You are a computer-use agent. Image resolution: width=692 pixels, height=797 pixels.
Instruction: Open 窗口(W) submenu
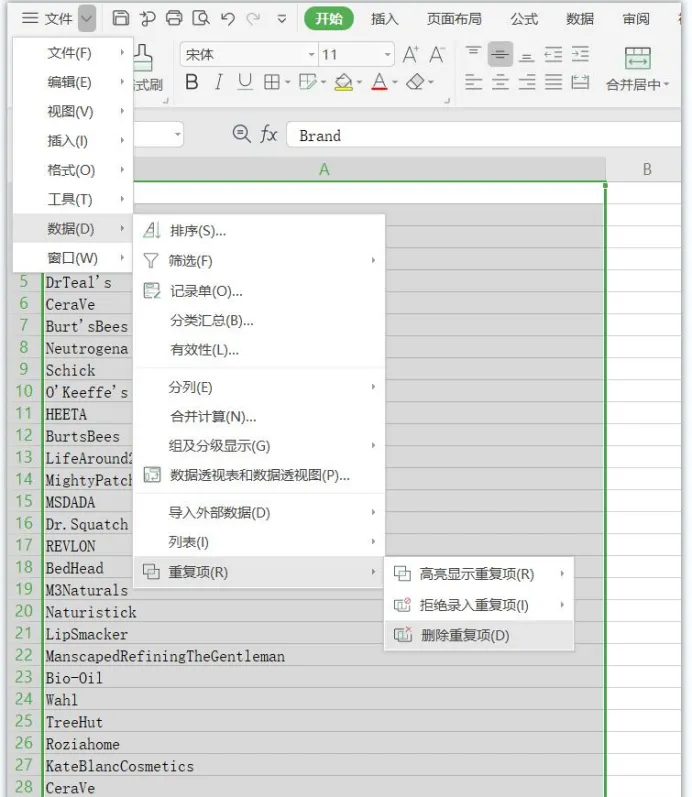(x=72, y=258)
